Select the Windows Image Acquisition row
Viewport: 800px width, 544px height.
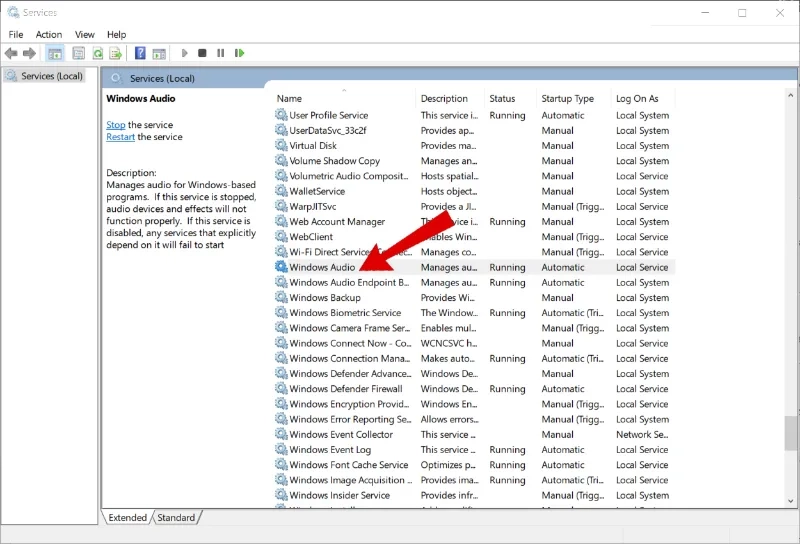tap(474, 480)
